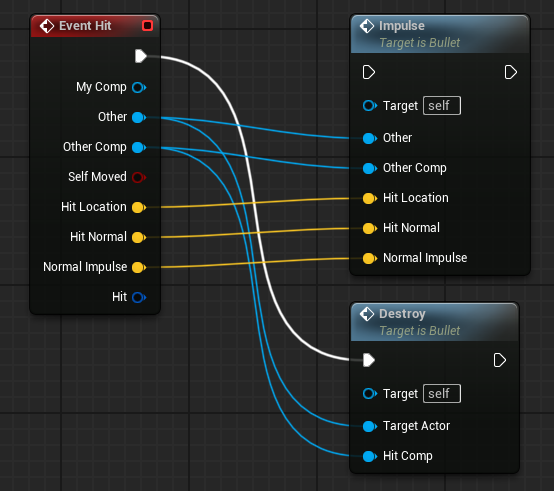The image size is (554, 491).
Task: Click the Target Actor input pin
Action: pyautogui.click(x=370, y=426)
